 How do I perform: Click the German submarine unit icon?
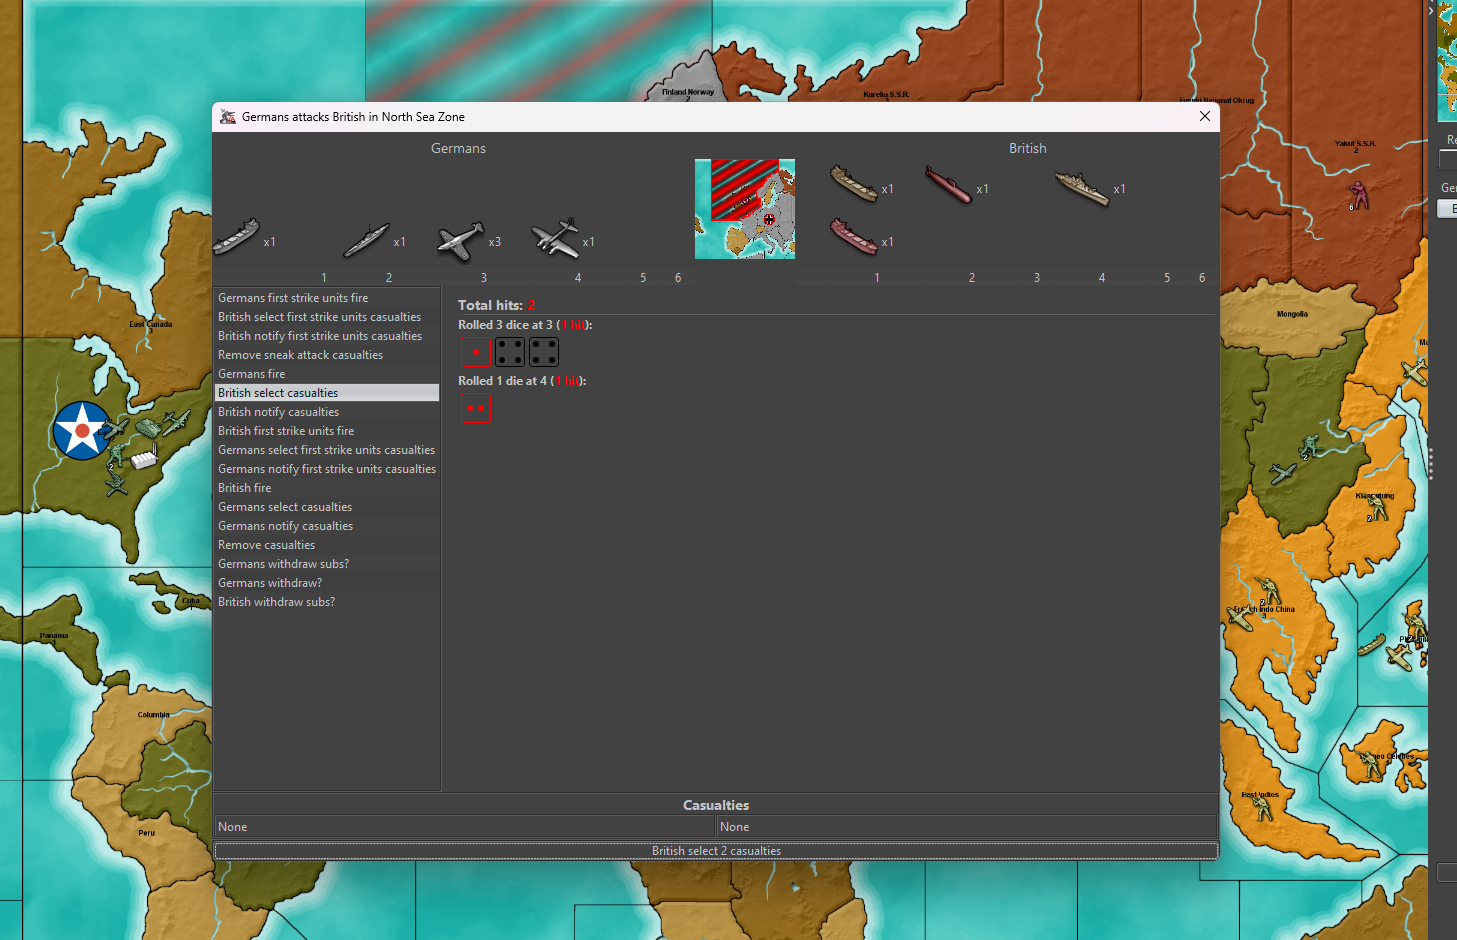click(x=366, y=241)
